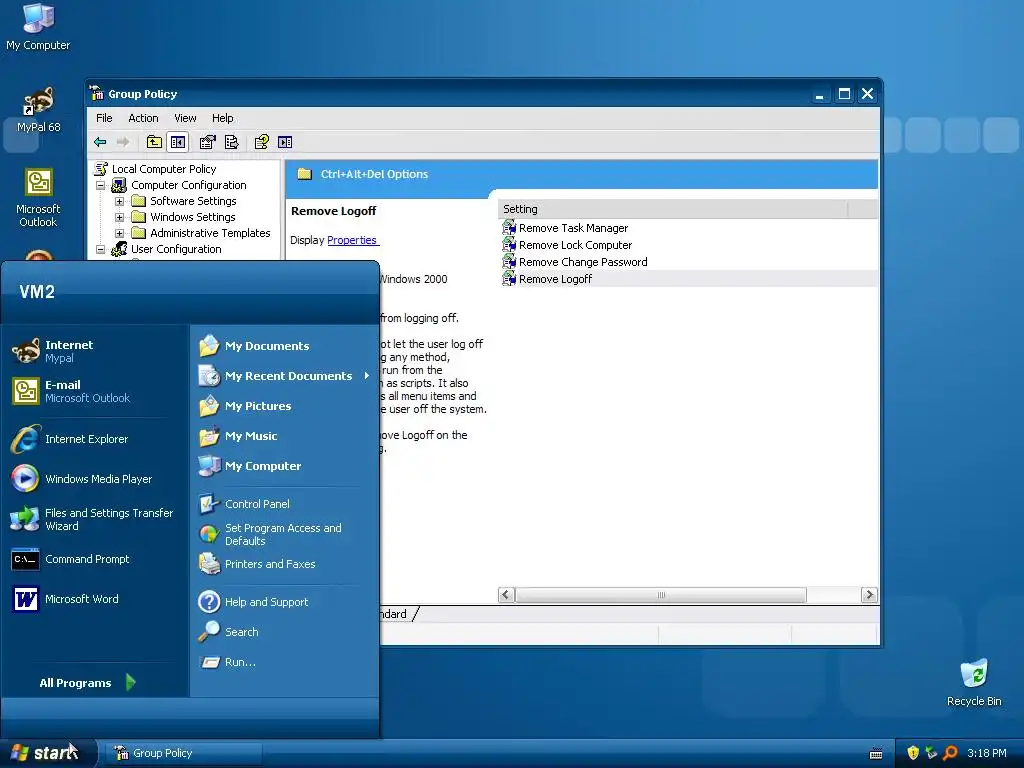Expand the Software Settings tree node

(x=120, y=201)
